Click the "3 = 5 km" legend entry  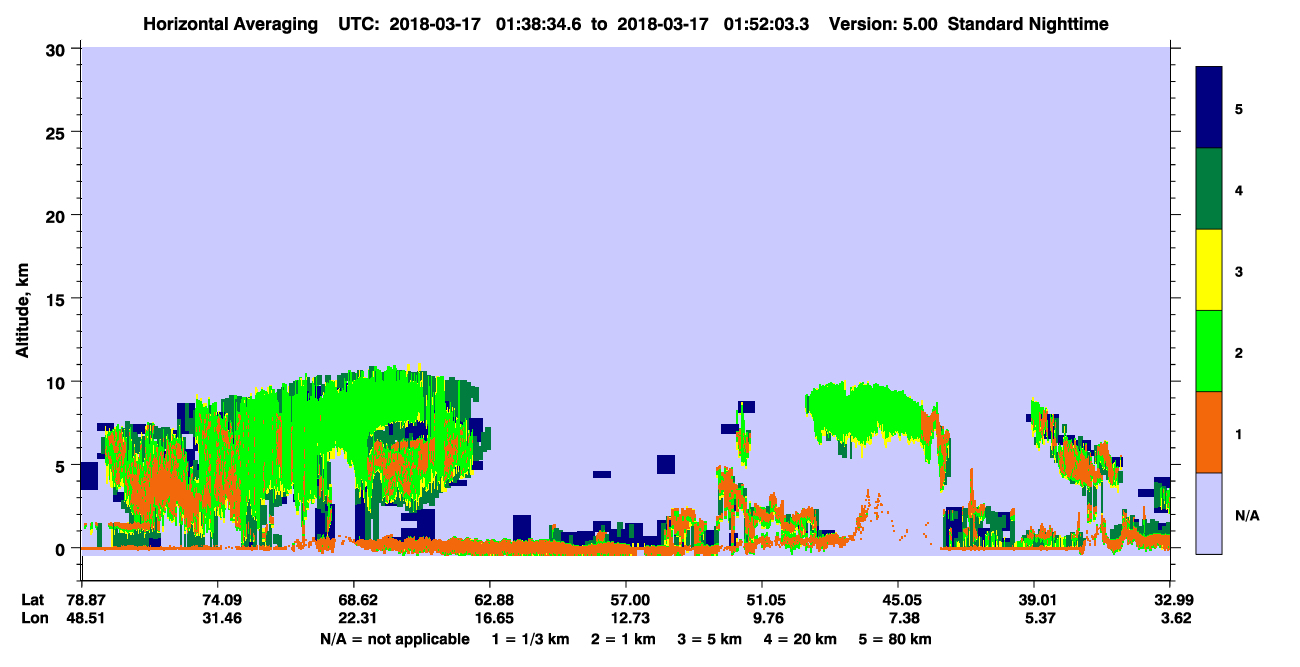[710, 639]
